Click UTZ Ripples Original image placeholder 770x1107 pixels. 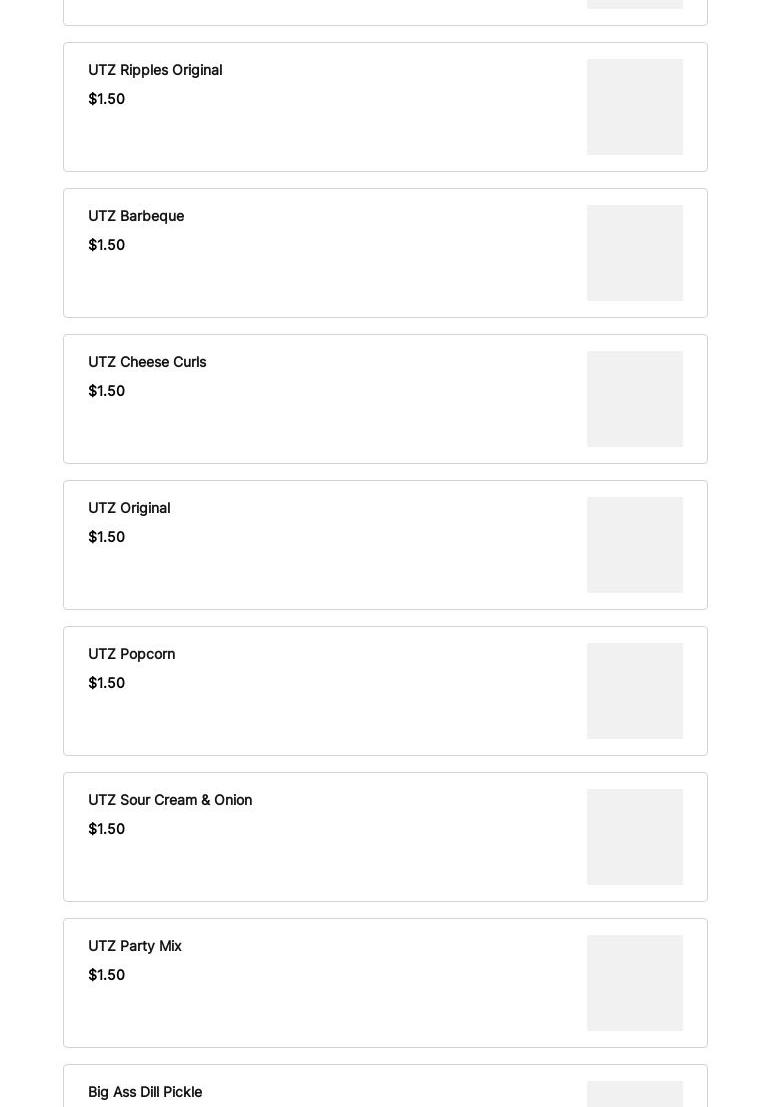point(634,107)
